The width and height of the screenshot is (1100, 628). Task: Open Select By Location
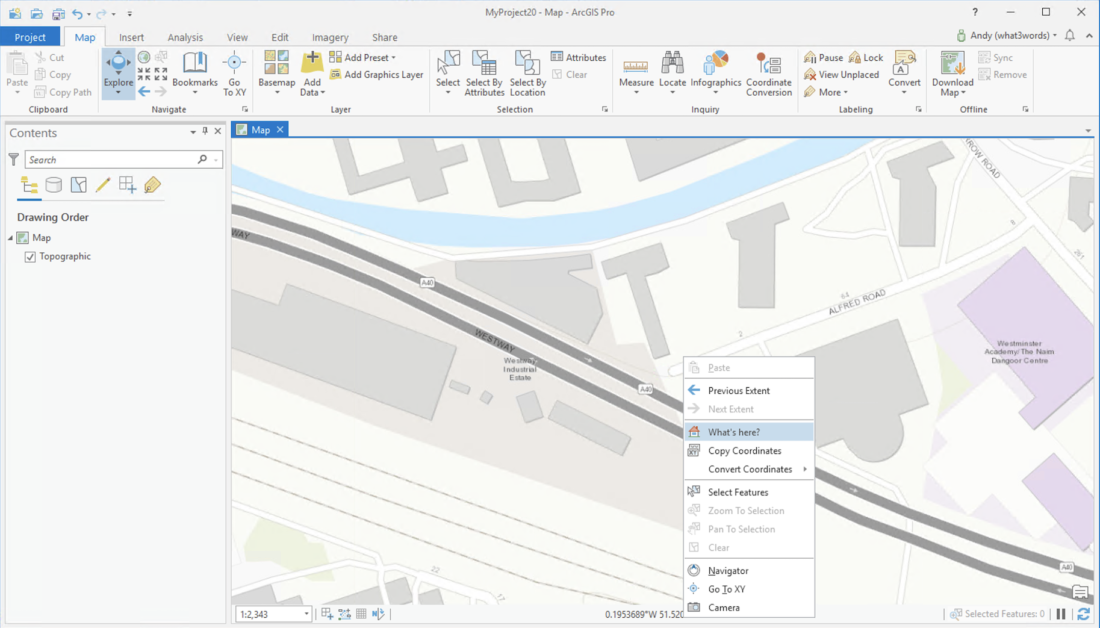(x=527, y=73)
